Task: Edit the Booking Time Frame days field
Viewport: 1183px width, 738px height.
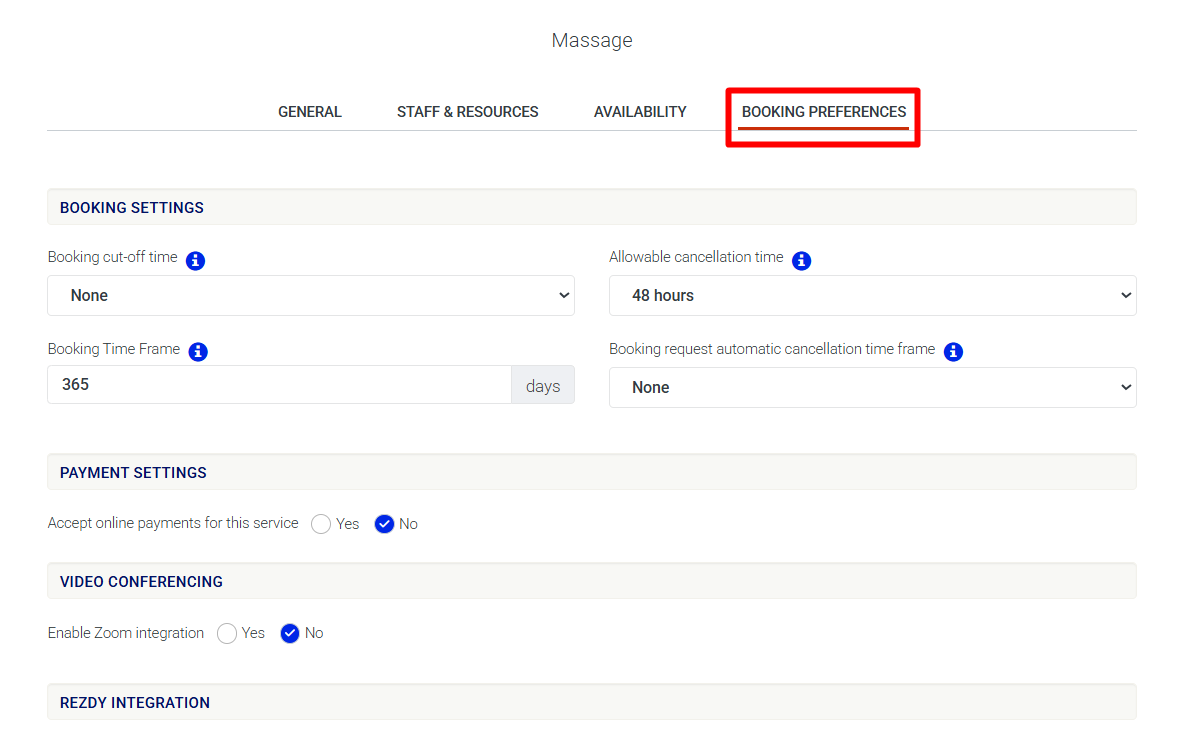Action: [279, 385]
